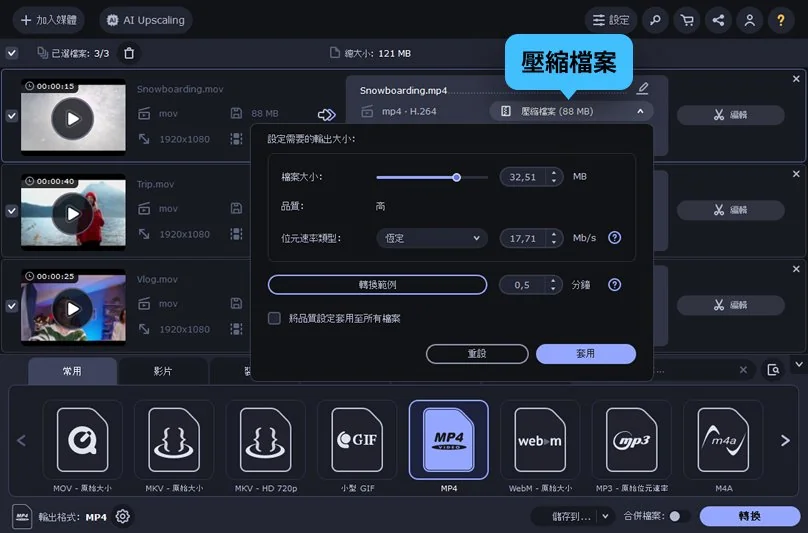Screen dimensions: 808x533
Task: Select the MP4 format icon
Action: [x=449, y=440]
